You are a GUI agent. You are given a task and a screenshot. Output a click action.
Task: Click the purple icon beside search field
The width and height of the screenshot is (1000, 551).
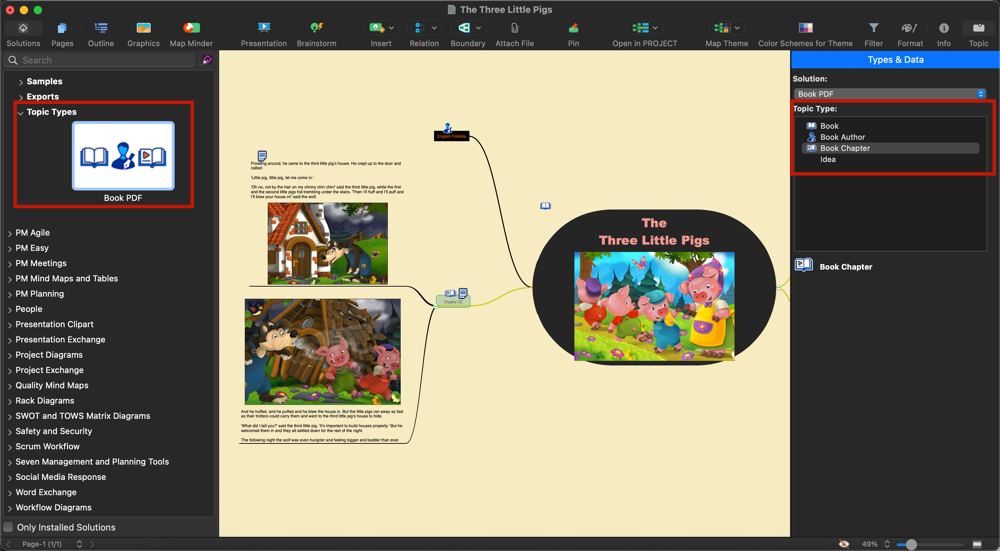click(x=207, y=60)
